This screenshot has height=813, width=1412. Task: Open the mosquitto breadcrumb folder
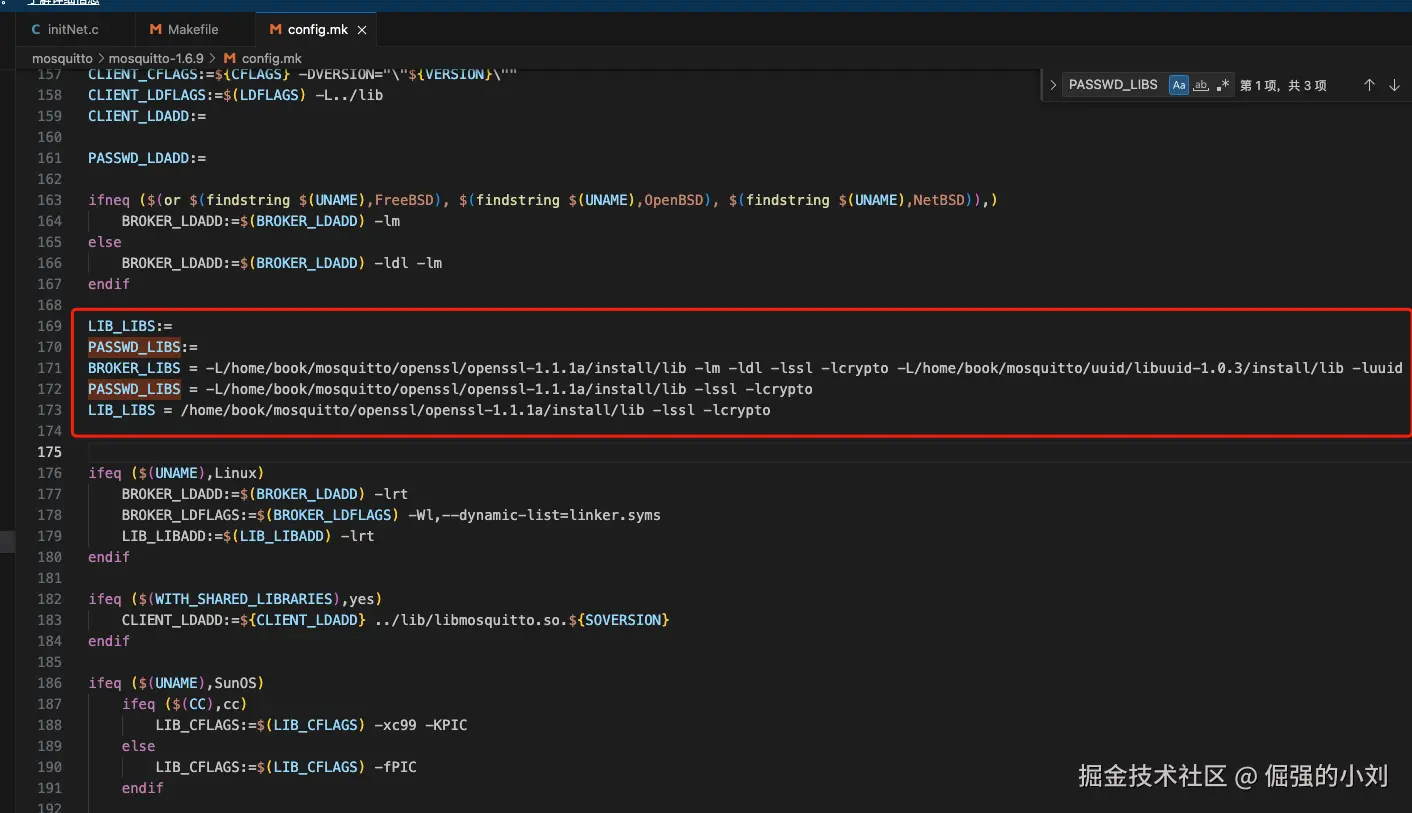point(62,58)
